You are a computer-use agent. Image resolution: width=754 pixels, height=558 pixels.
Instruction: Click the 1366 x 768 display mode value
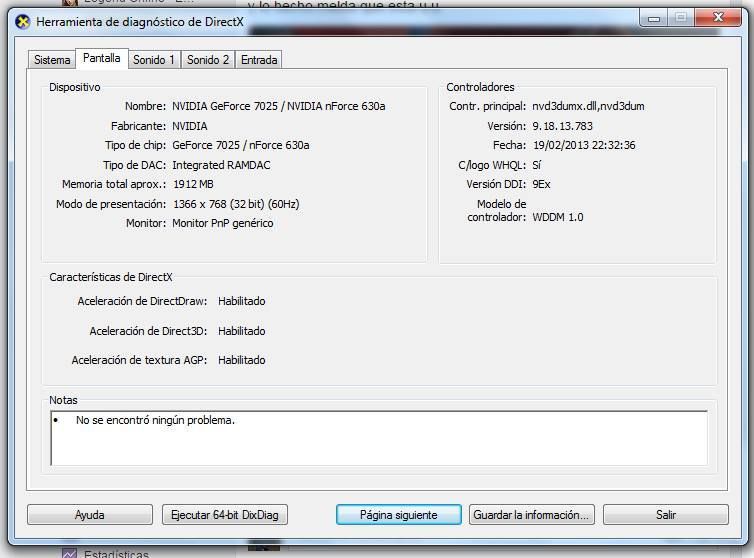235,204
